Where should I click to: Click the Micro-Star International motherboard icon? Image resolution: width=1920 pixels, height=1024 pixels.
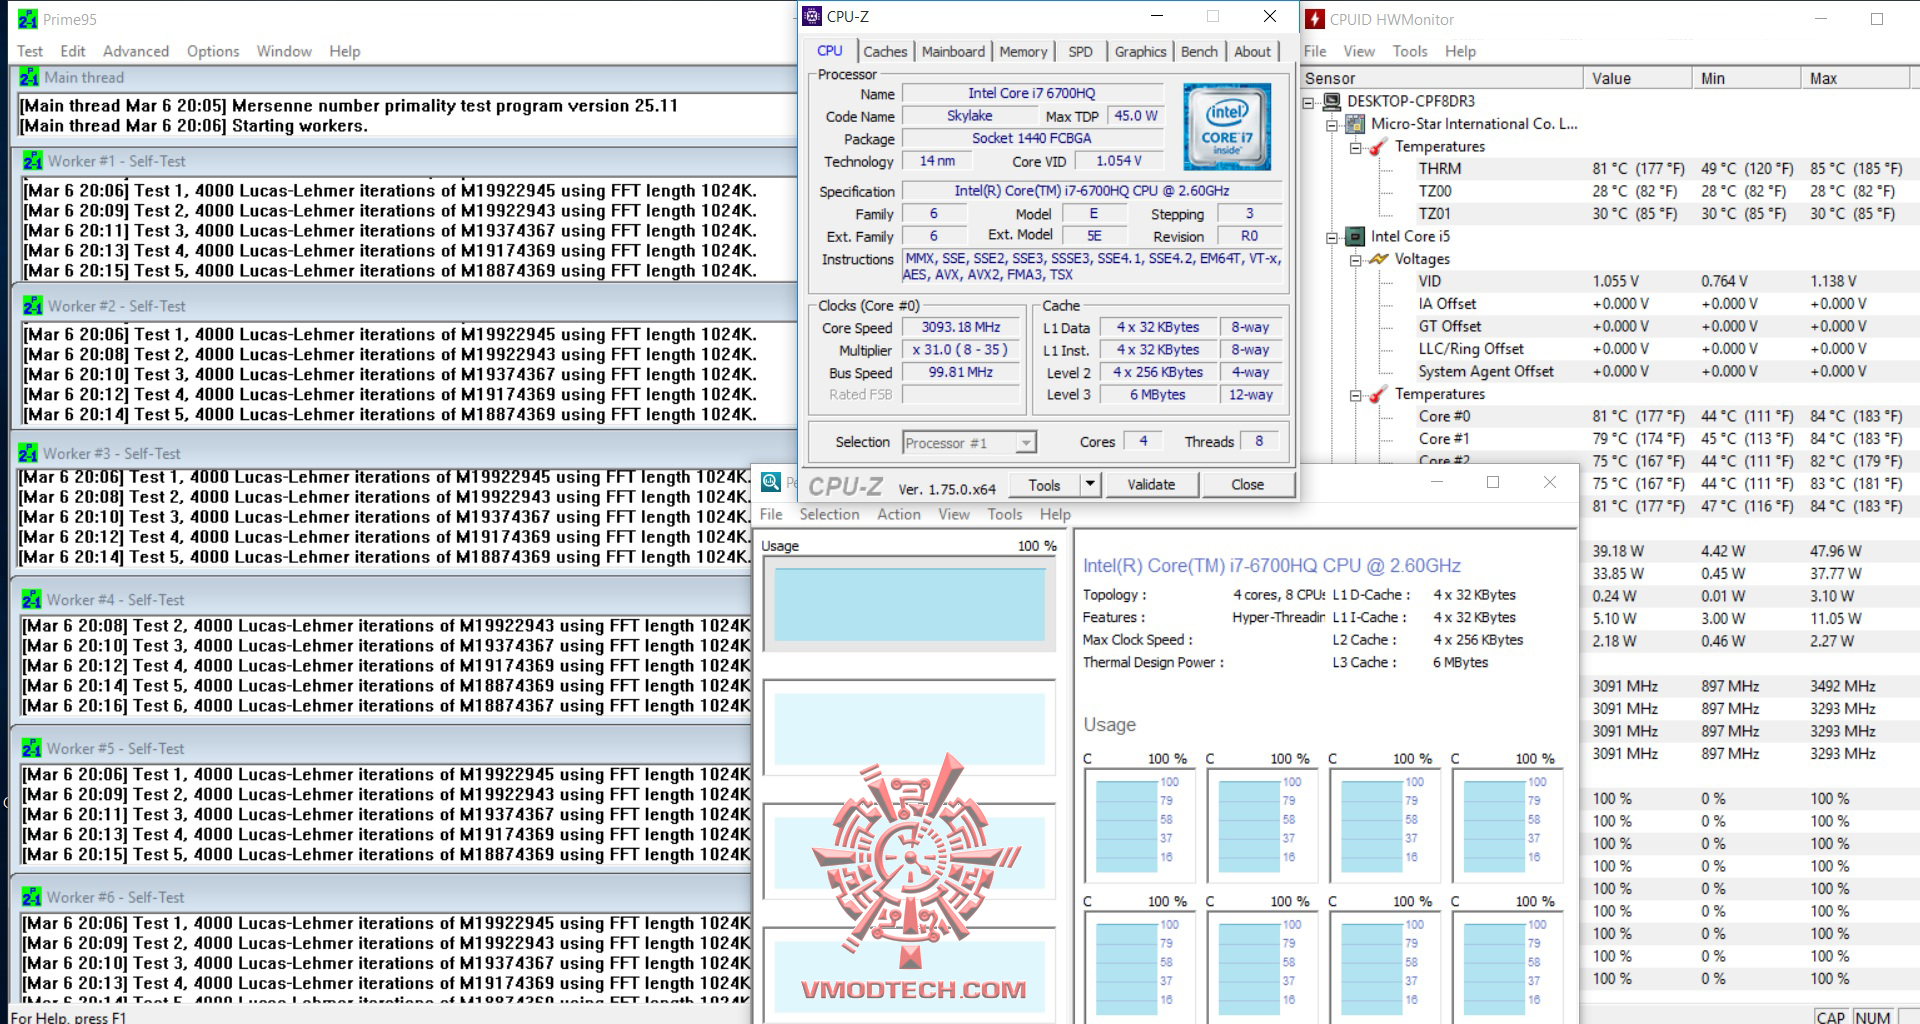click(x=1355, y=124)
